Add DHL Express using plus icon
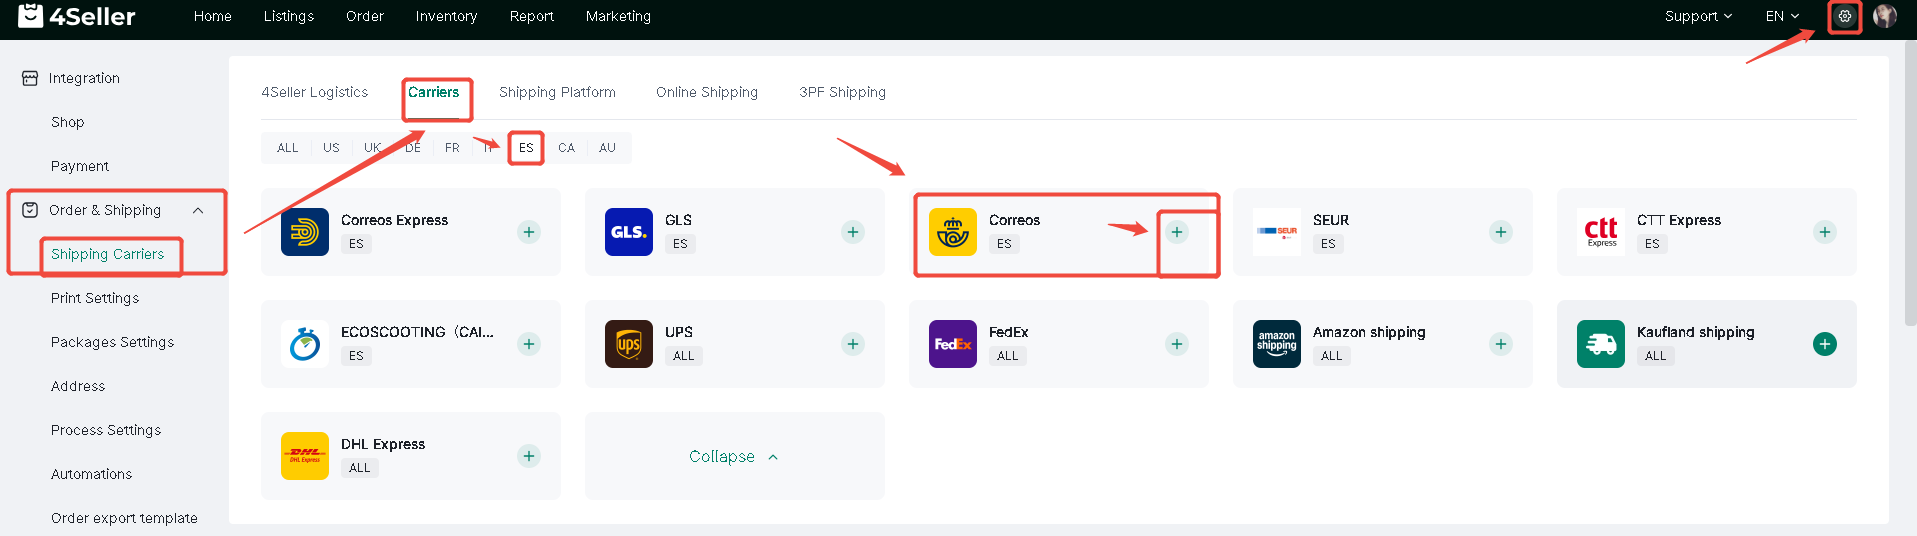This screenshot has width=1917, height=536. 529,456
